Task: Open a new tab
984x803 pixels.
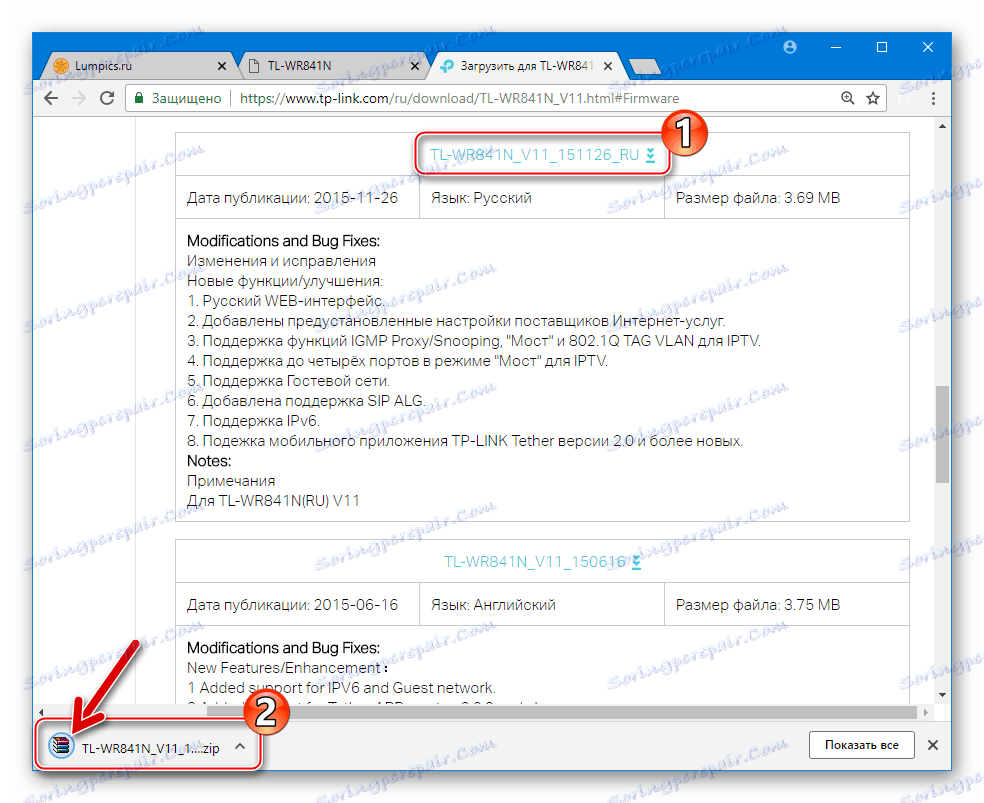Action: [x=644, y=66]
